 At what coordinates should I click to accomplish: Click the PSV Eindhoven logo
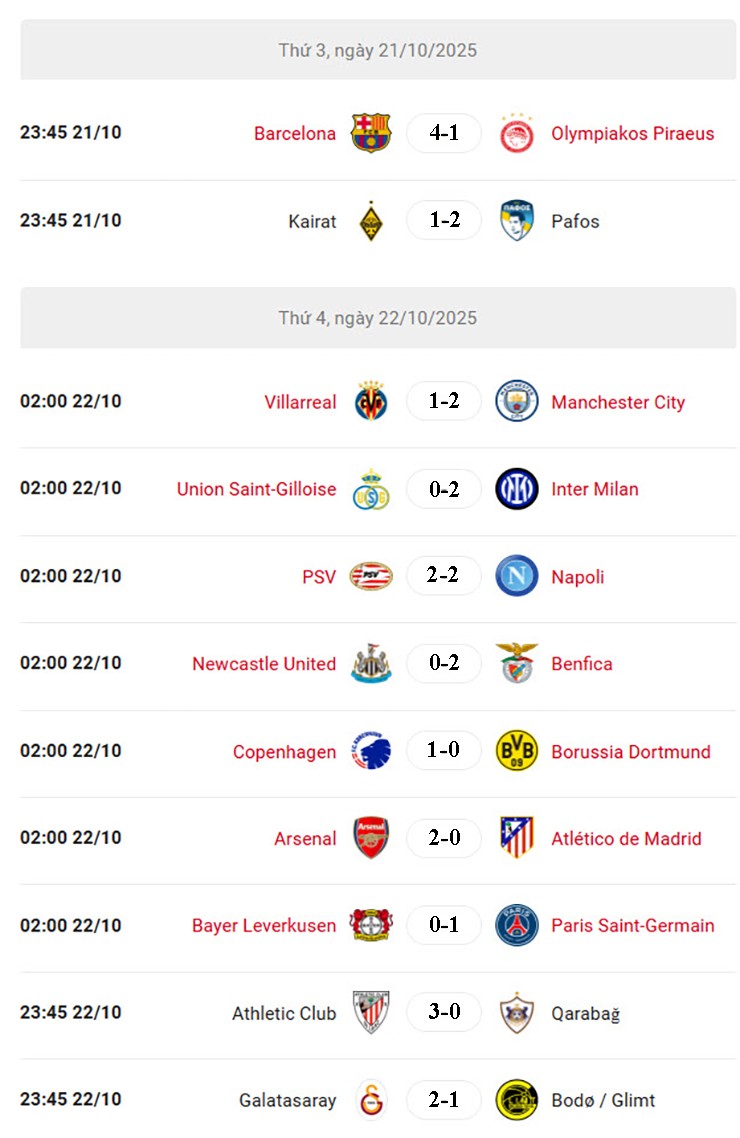click(x=371, y=576)
